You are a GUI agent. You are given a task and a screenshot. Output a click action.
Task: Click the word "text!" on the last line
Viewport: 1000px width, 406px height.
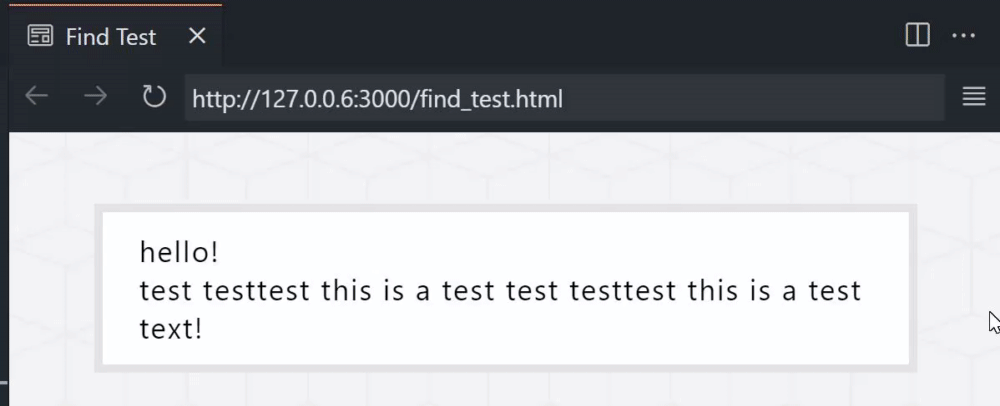171,329
